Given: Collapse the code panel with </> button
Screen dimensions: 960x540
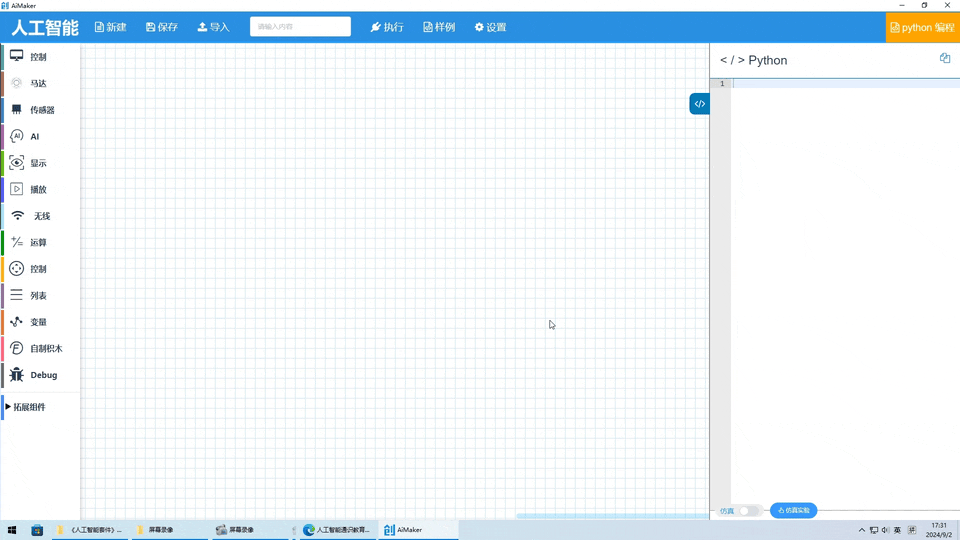Looking at the screenshot, I should (x=699, y=104).
